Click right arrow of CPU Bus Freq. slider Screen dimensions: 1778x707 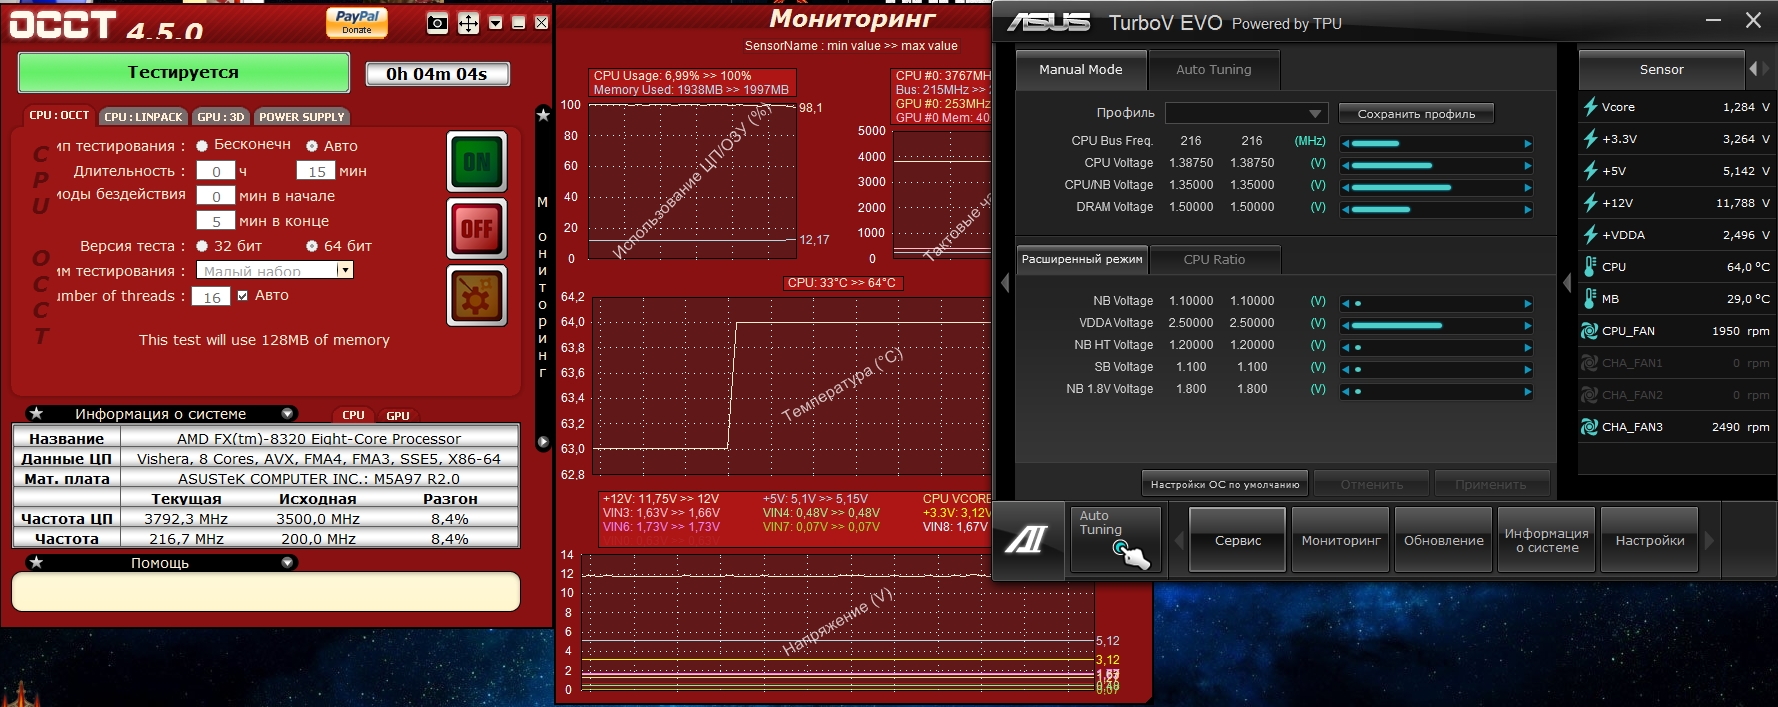[1528, 144]
